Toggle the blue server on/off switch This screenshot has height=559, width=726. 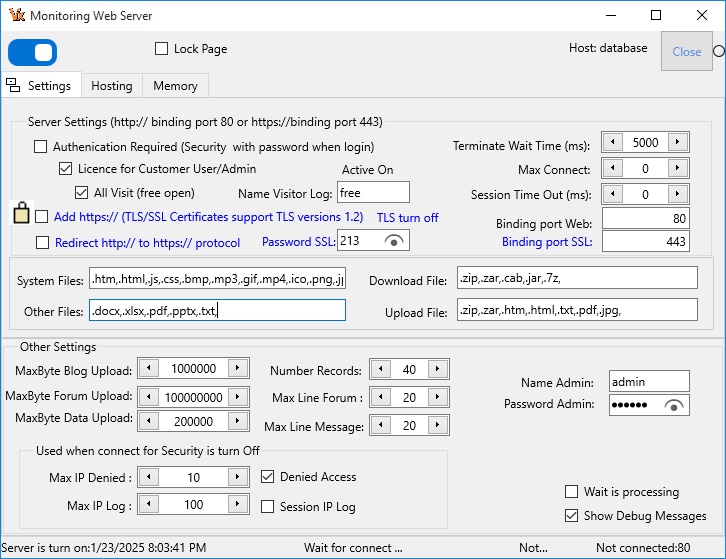(x=32, y=52)
